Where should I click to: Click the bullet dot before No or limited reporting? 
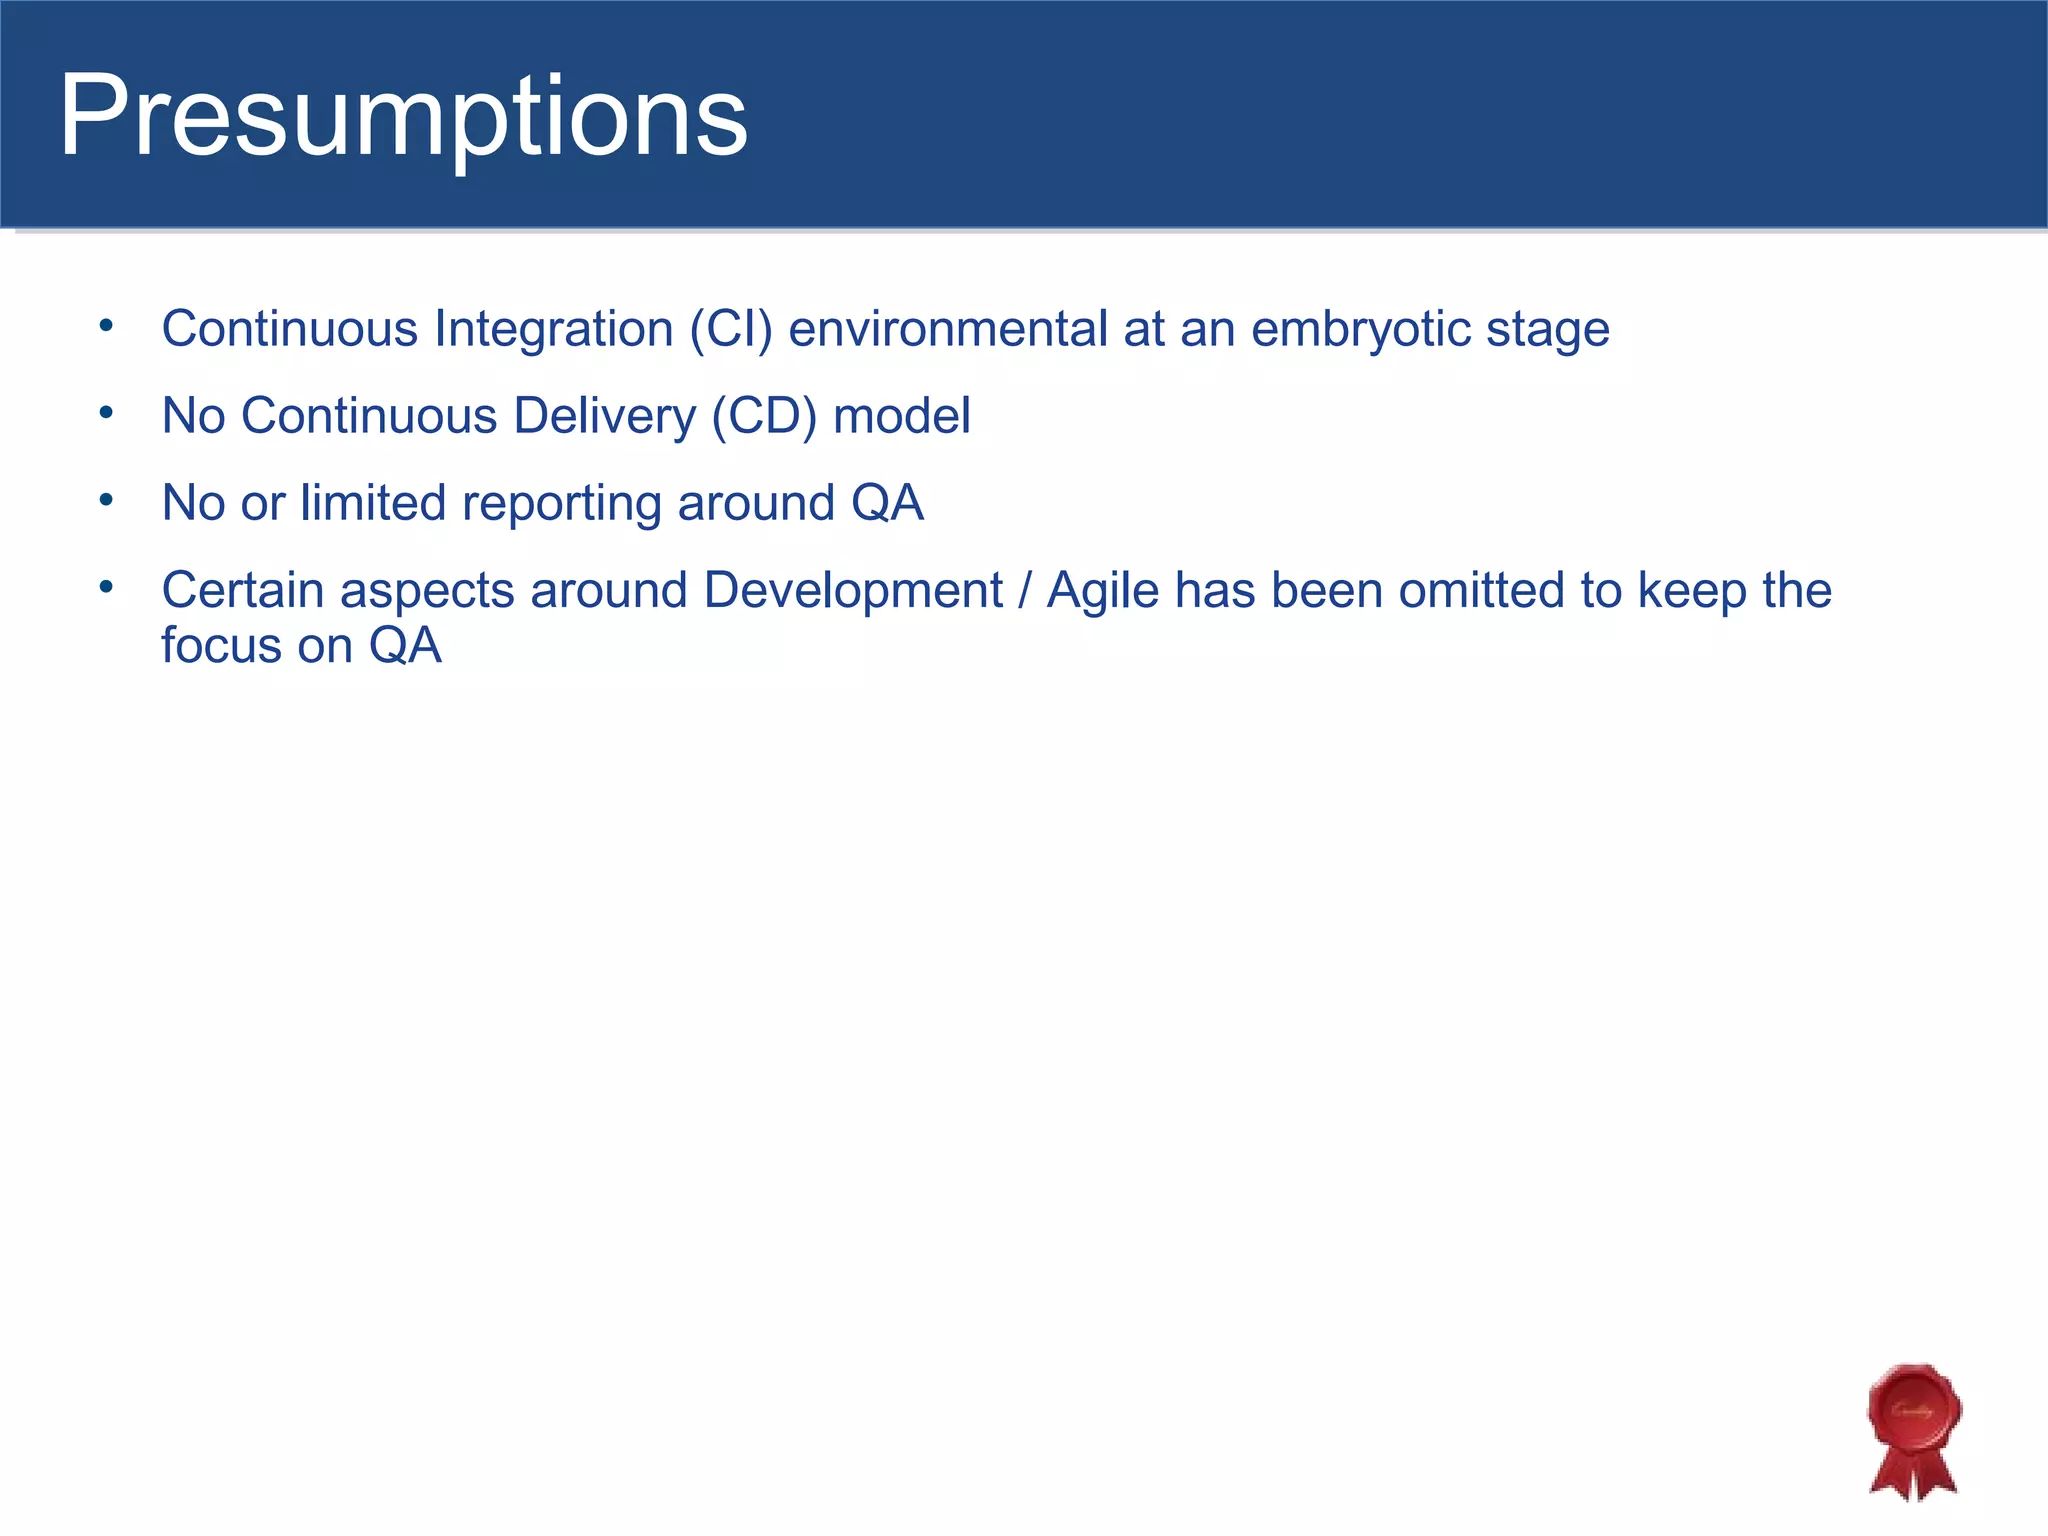tap(106, 499)
